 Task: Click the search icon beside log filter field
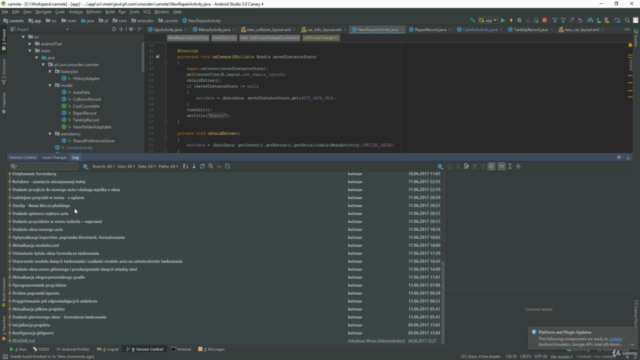(85, 167)
